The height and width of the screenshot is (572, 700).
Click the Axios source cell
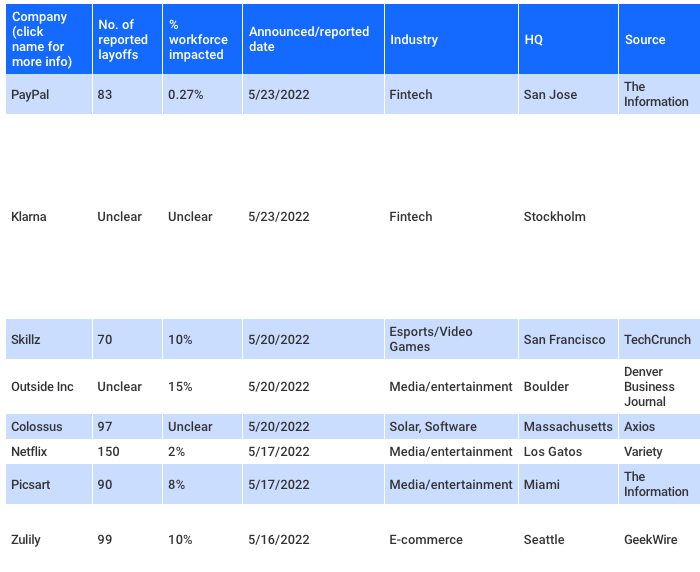coord(659,426)
